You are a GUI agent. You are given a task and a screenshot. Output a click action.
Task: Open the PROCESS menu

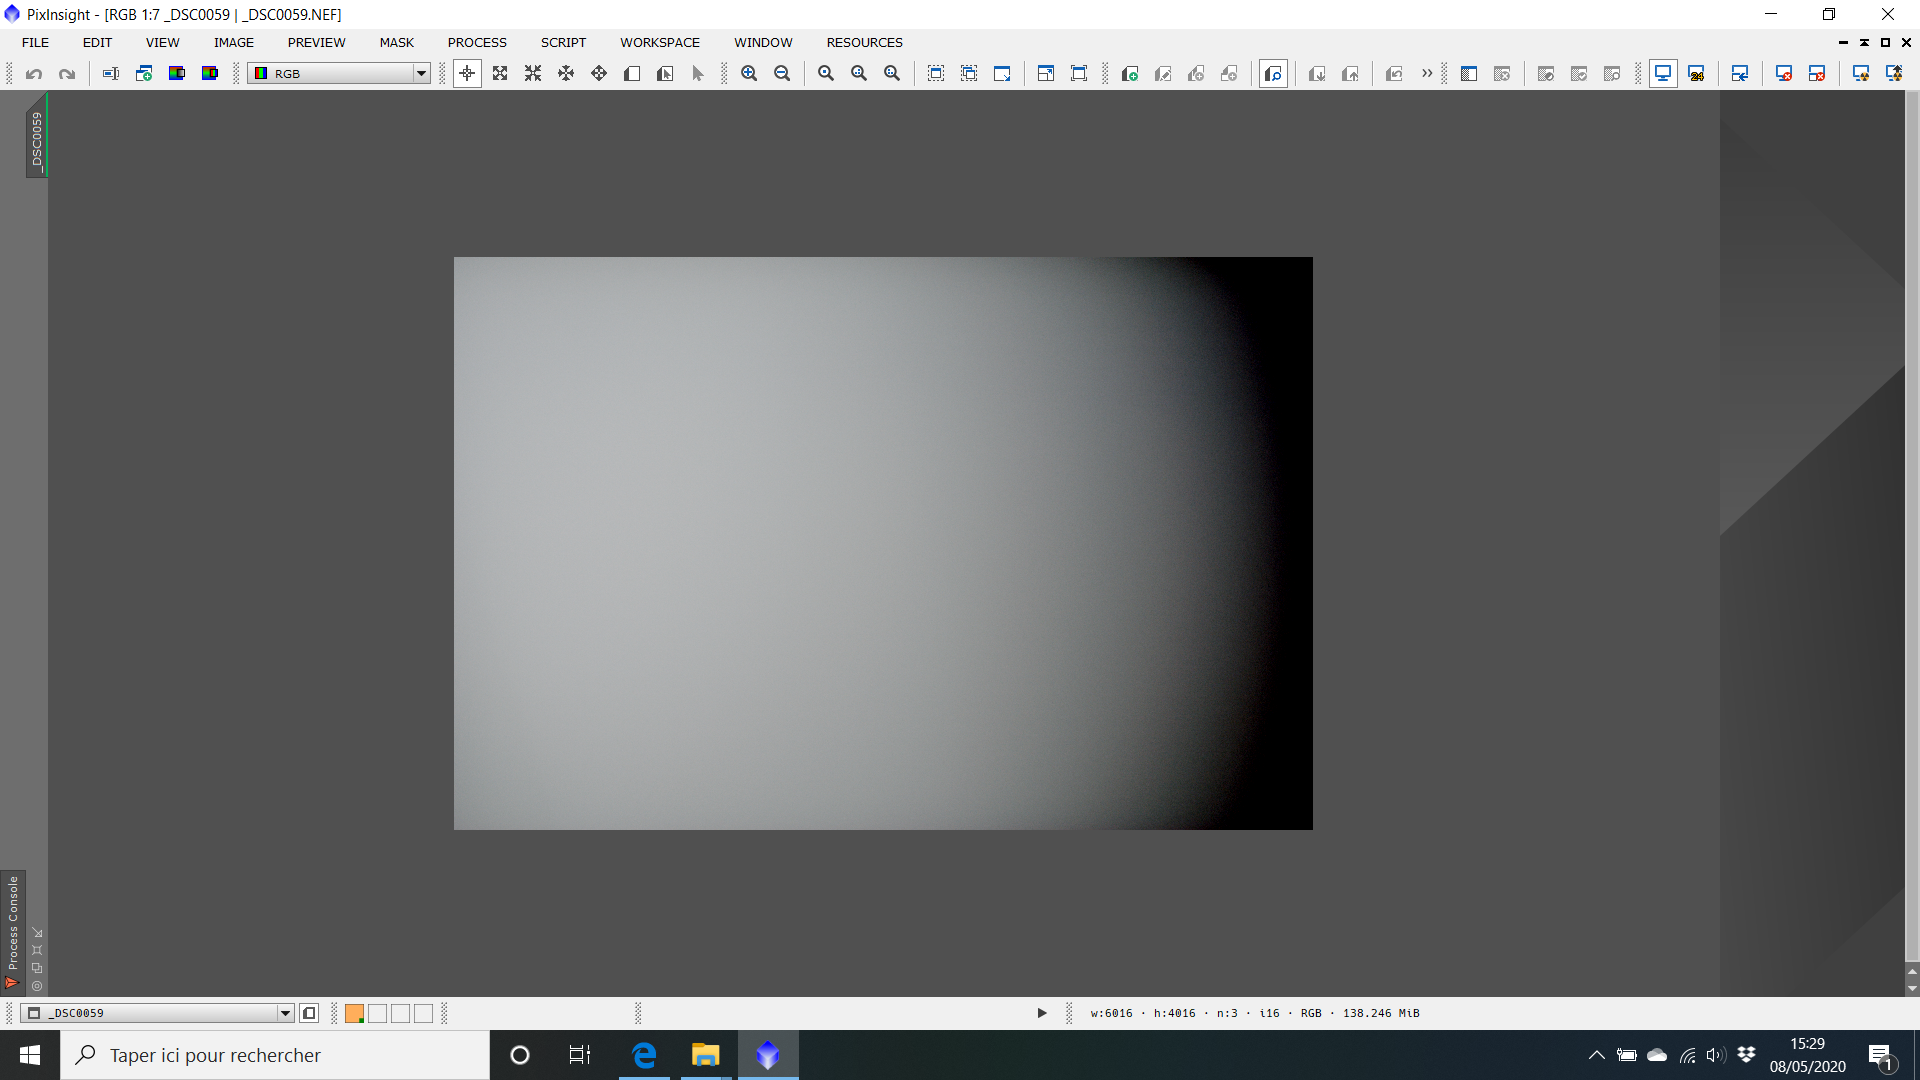click(477, 42)
